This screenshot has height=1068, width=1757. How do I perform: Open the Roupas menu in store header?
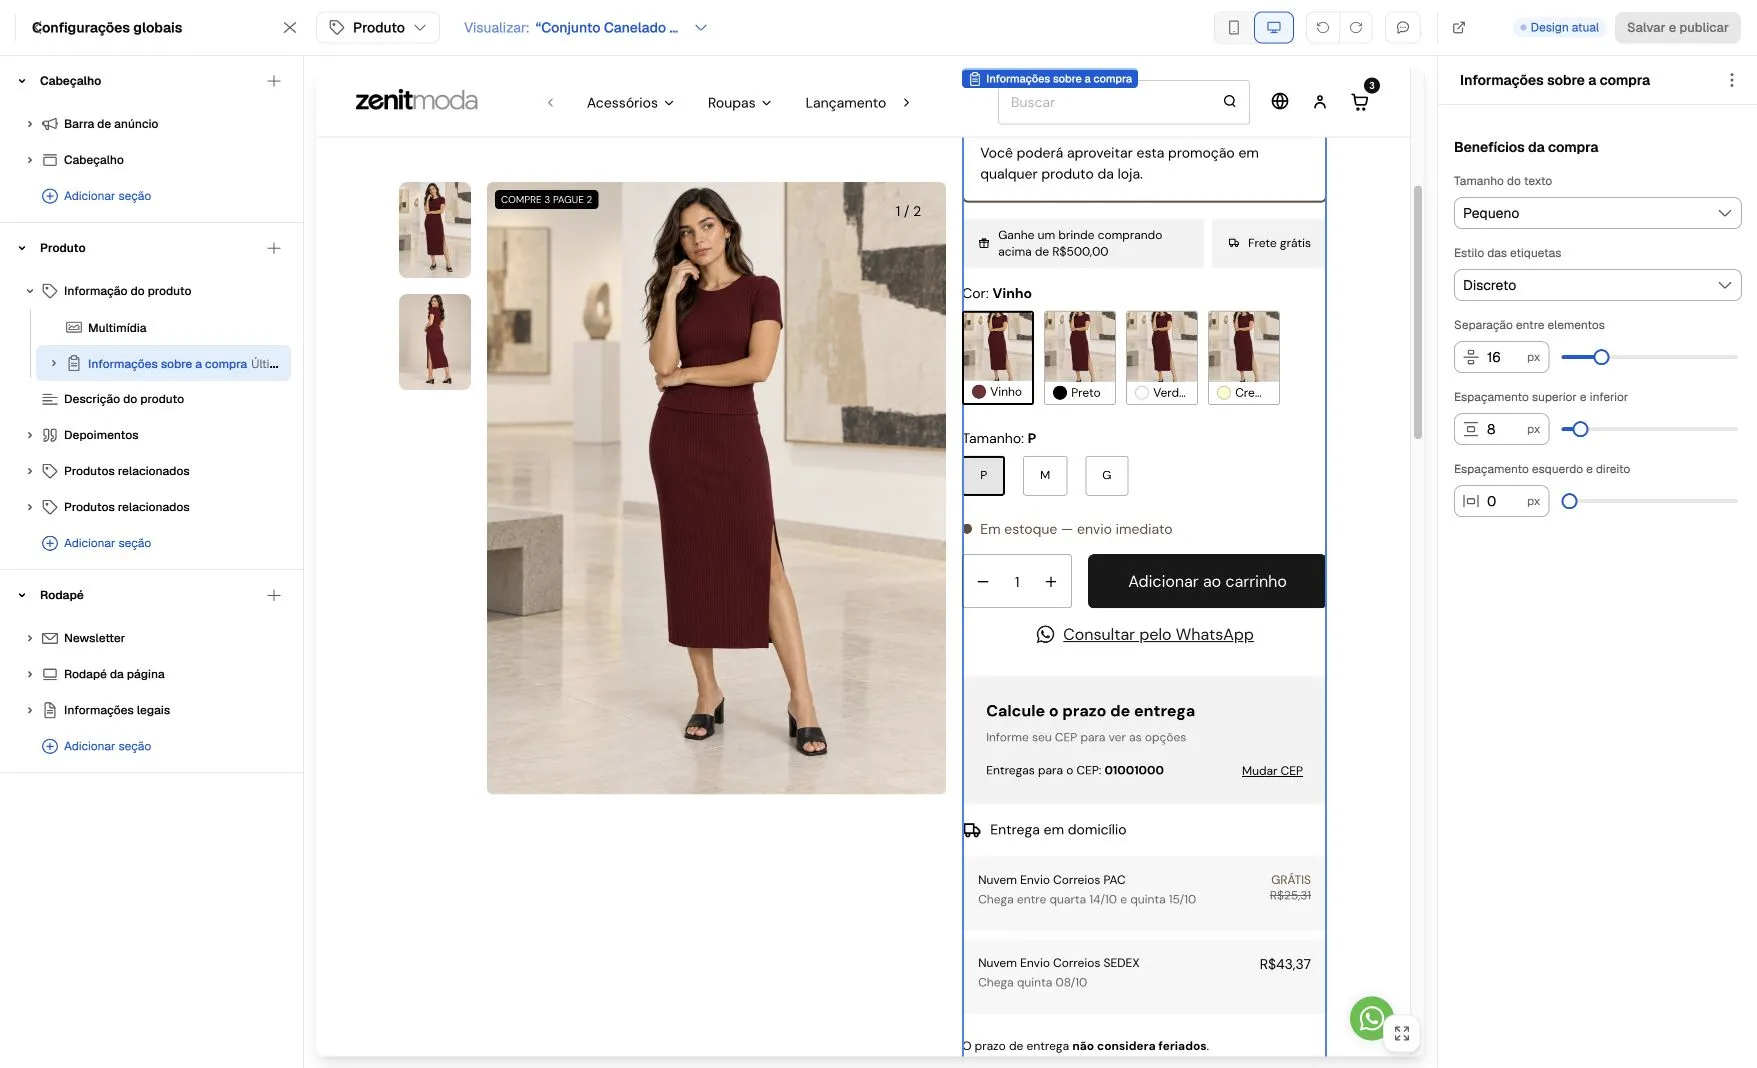(739, 103)
